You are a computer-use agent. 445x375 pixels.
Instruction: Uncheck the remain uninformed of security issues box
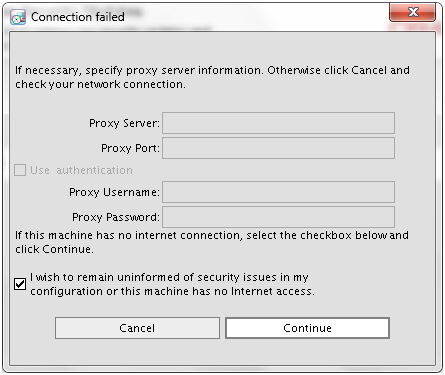click(20, 284)
